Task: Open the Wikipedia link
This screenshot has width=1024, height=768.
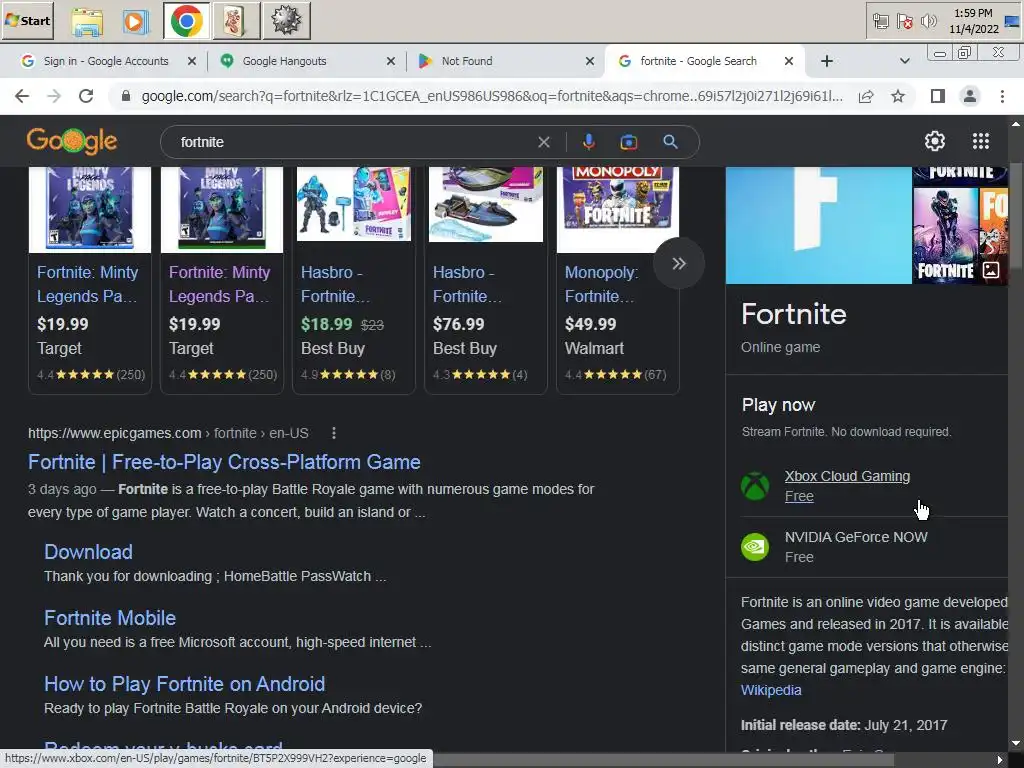Action: 771,690
